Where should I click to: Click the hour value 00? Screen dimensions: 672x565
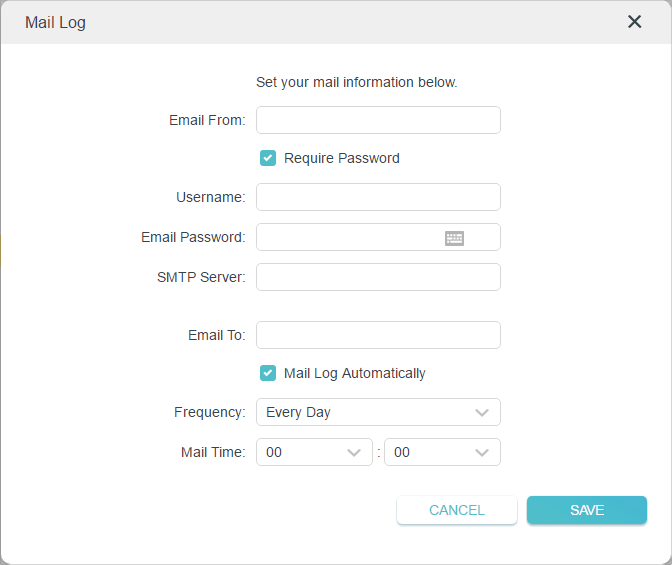pyautogui.click(x=274, y=452)
